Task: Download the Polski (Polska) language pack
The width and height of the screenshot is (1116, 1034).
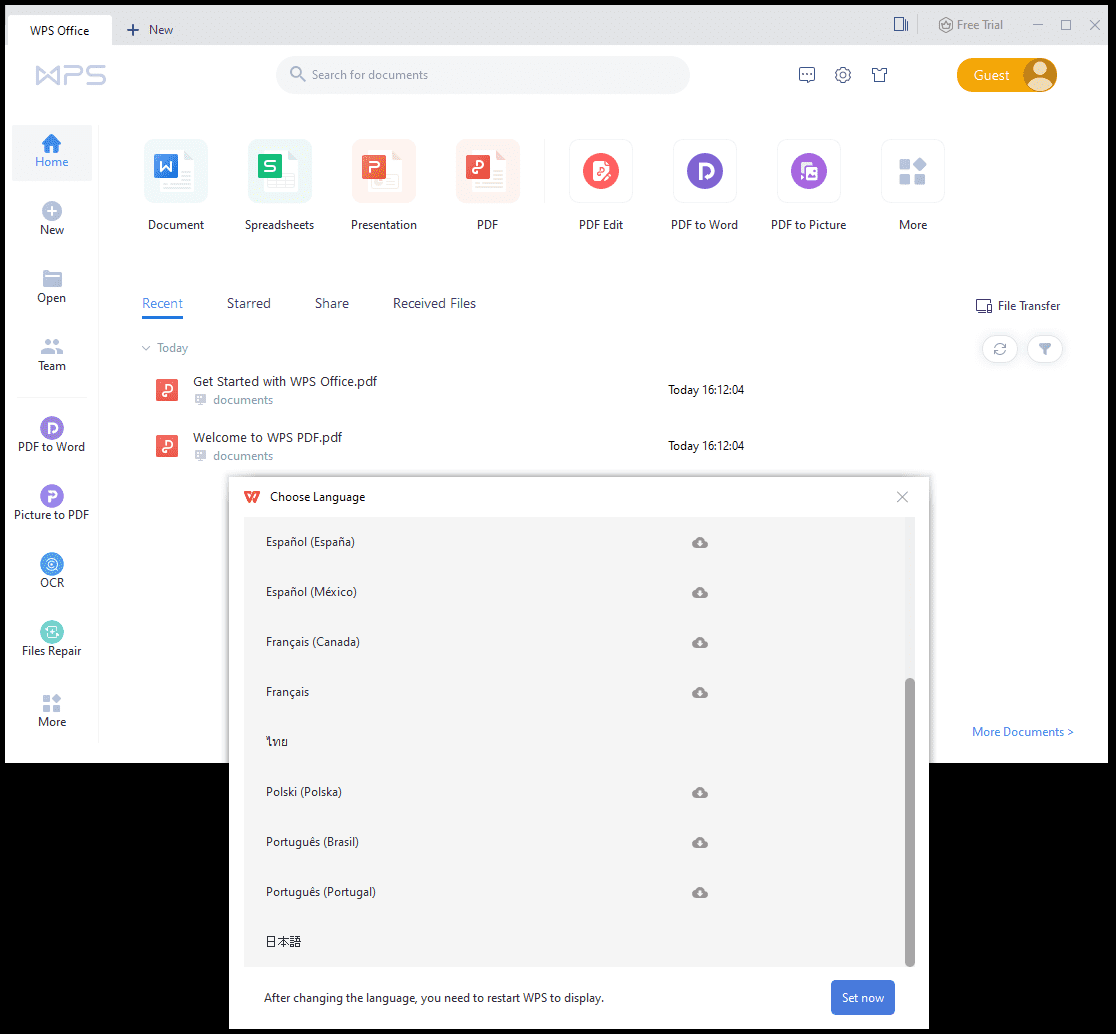Action: point(700,792)
